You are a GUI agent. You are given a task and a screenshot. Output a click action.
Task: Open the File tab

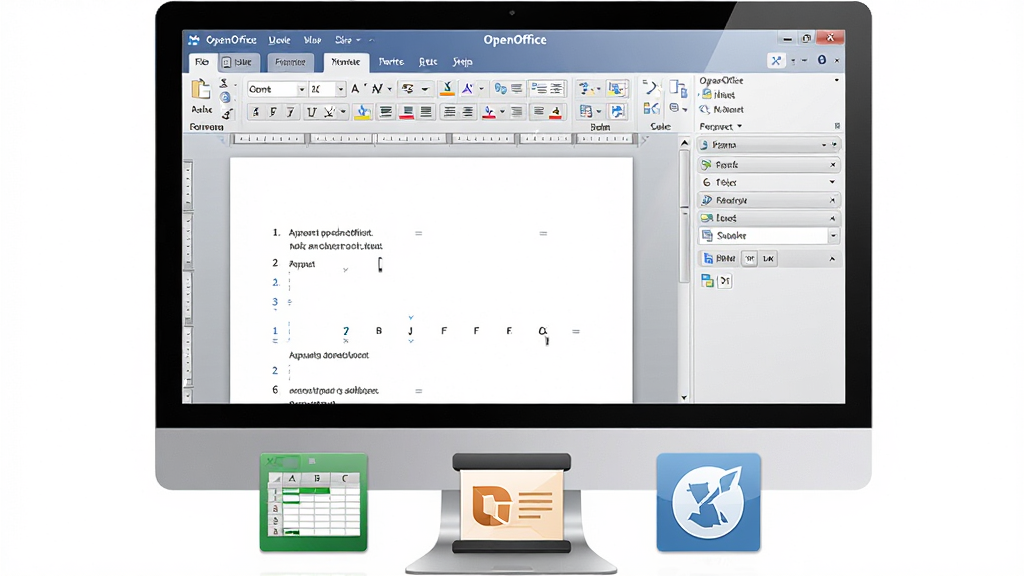[x=202, y=62]
